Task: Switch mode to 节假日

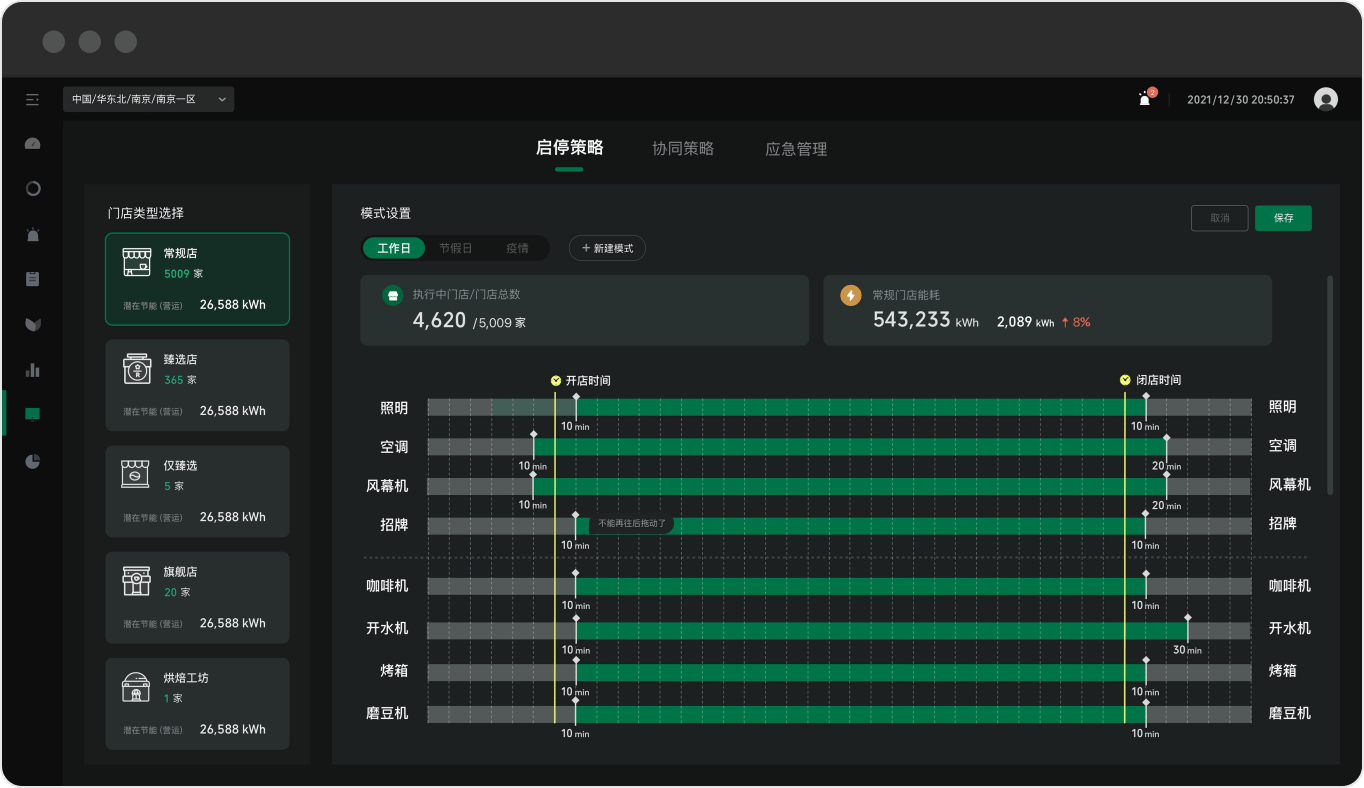Action: click(455, 248)
